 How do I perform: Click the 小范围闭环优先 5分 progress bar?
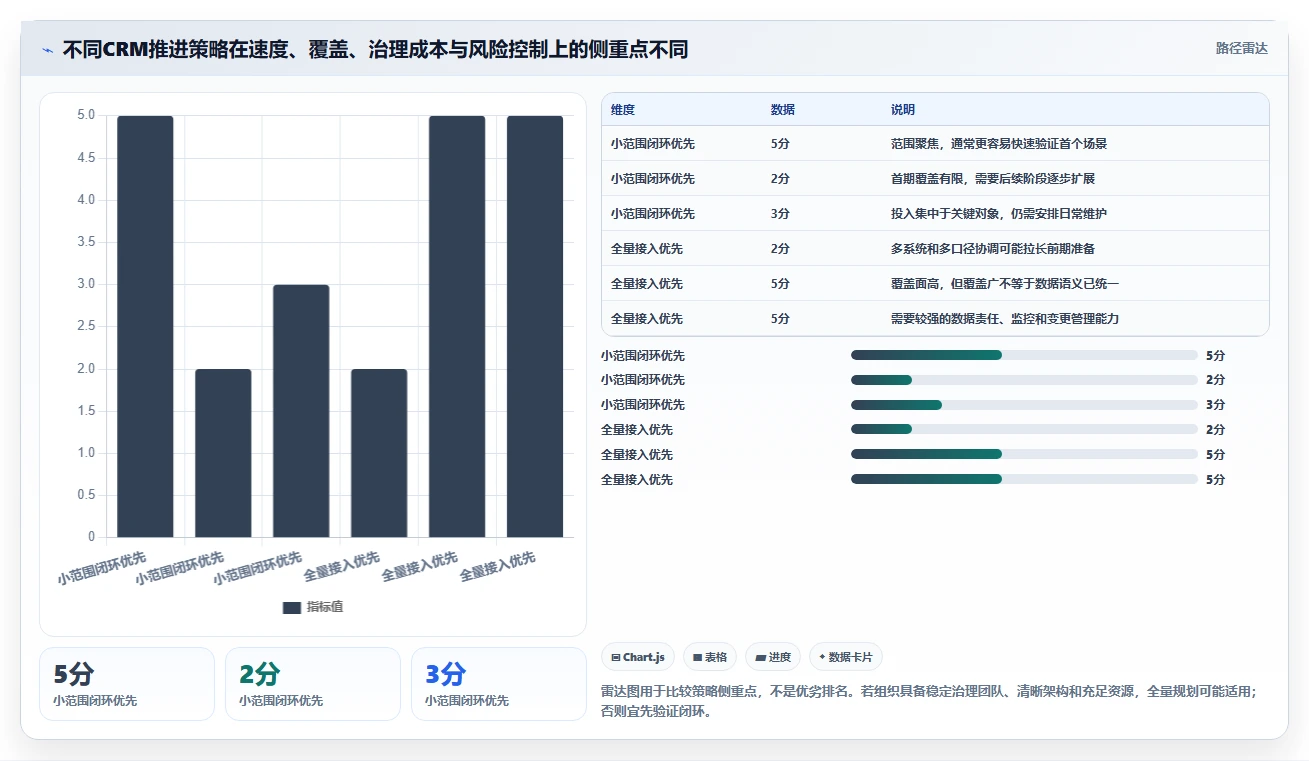click(x=1024, y=355)
